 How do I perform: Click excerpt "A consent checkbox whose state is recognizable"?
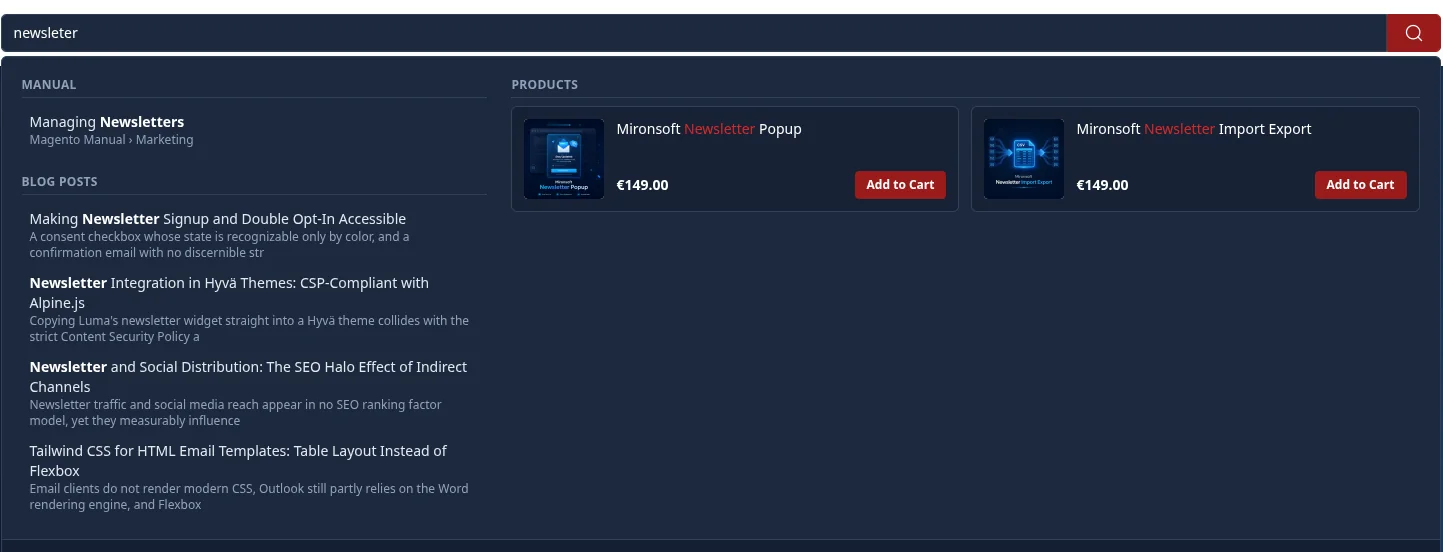(x=220, y=245)
